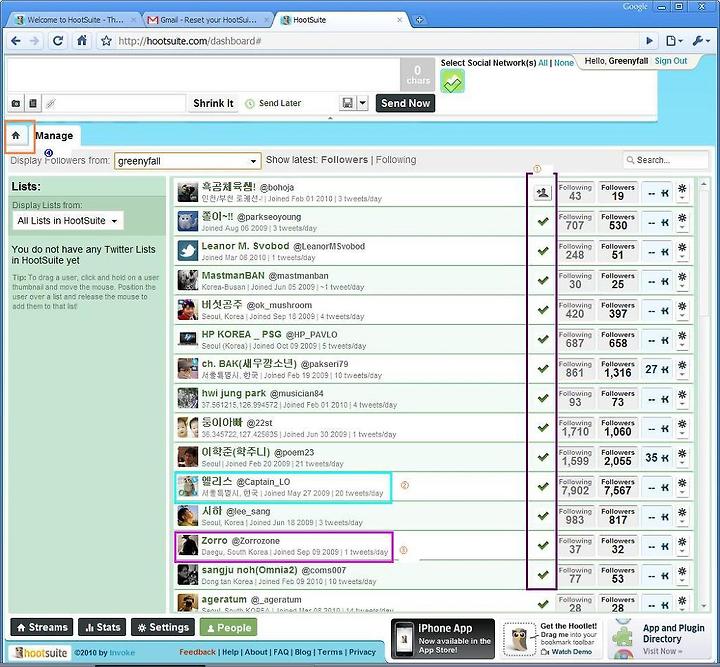This screenshot has height=667, width=720.
Task: Click the Send Now button
Action: 405,103
